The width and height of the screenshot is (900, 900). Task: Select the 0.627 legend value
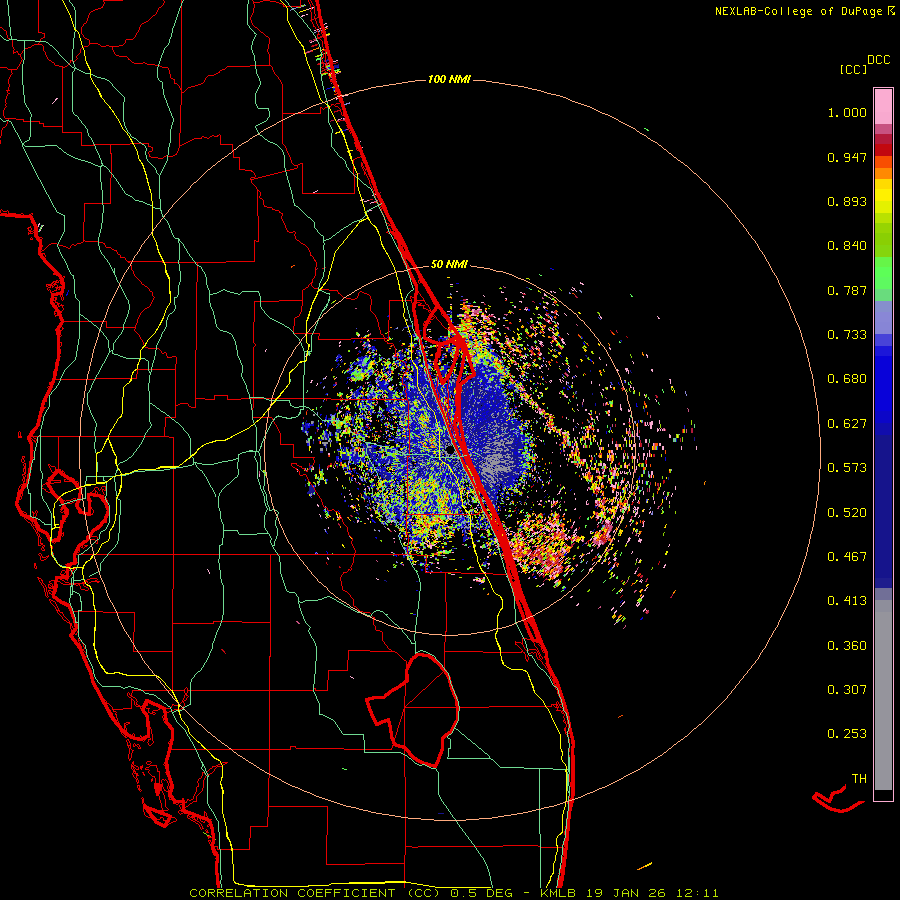(847, 424)
